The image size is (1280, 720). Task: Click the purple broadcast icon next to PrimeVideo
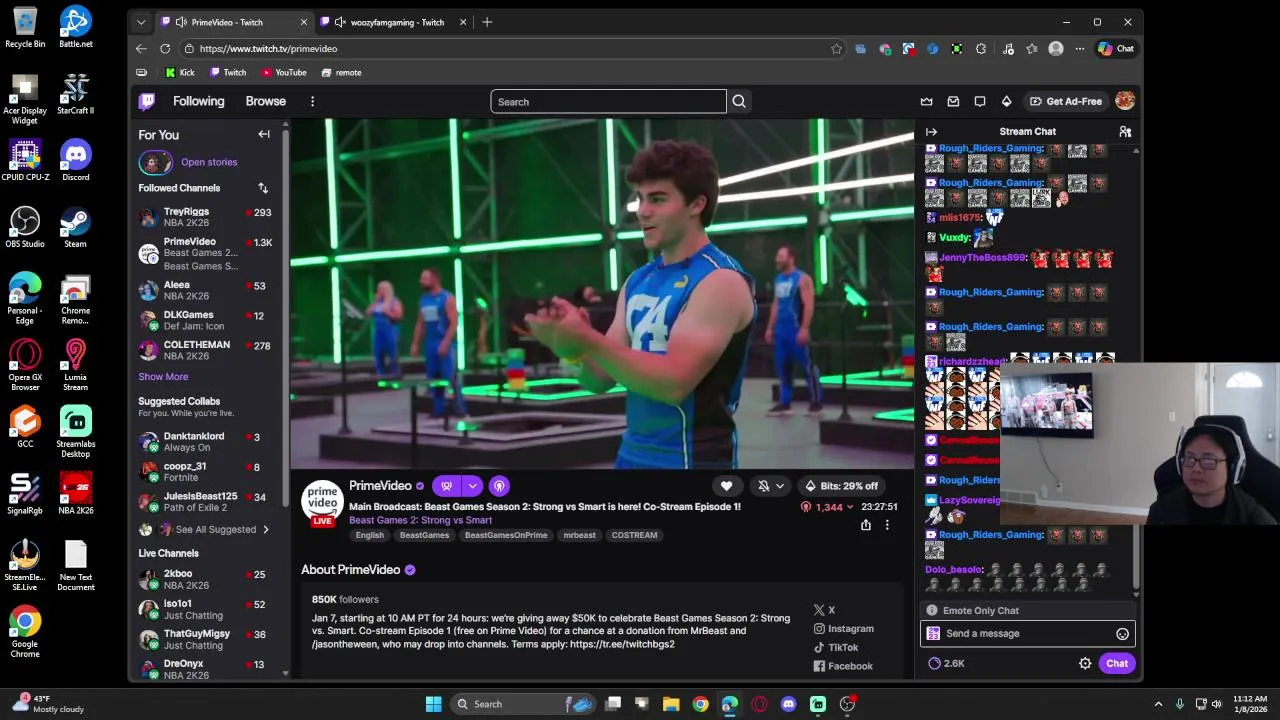tap(499, 486)
